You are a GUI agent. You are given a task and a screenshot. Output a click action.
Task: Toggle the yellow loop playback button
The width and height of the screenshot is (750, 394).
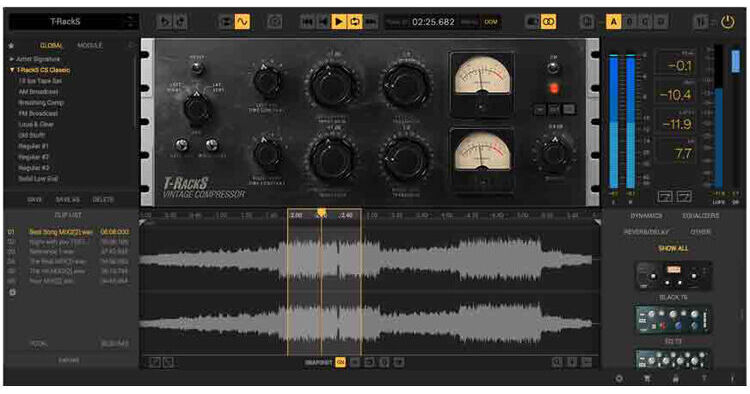(x=355, y=22)
